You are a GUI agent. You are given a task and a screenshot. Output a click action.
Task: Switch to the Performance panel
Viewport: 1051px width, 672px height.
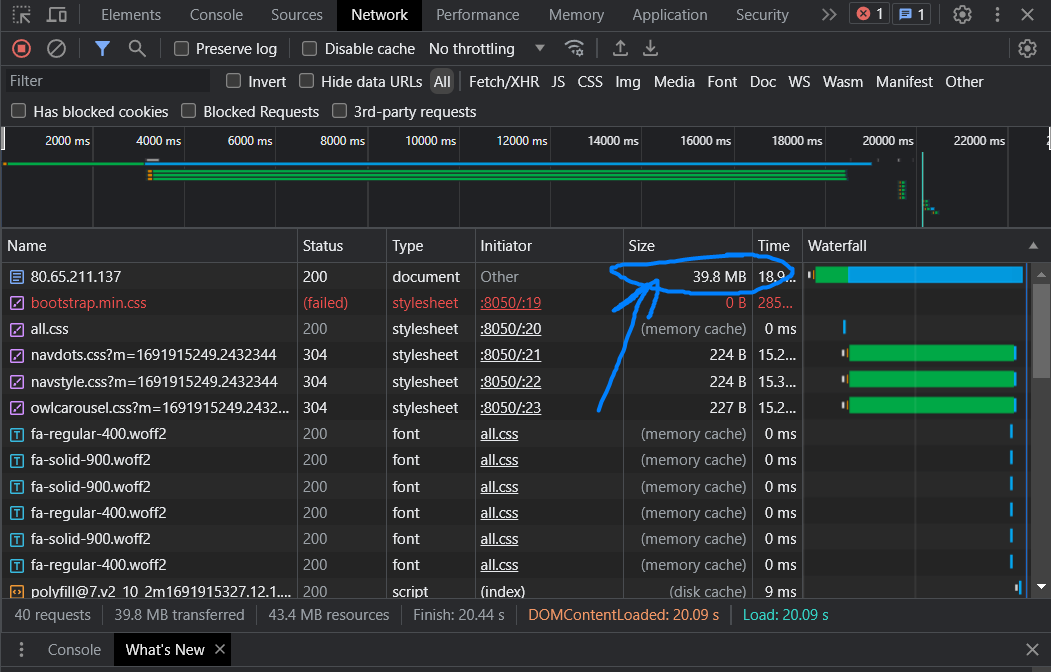coord(477,14)
